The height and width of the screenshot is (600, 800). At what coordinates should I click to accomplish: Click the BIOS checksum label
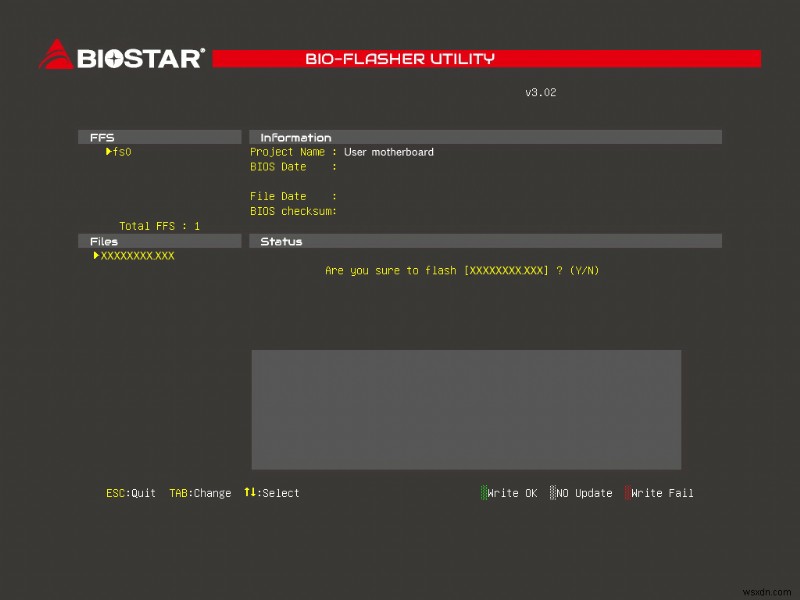(293, 211)
